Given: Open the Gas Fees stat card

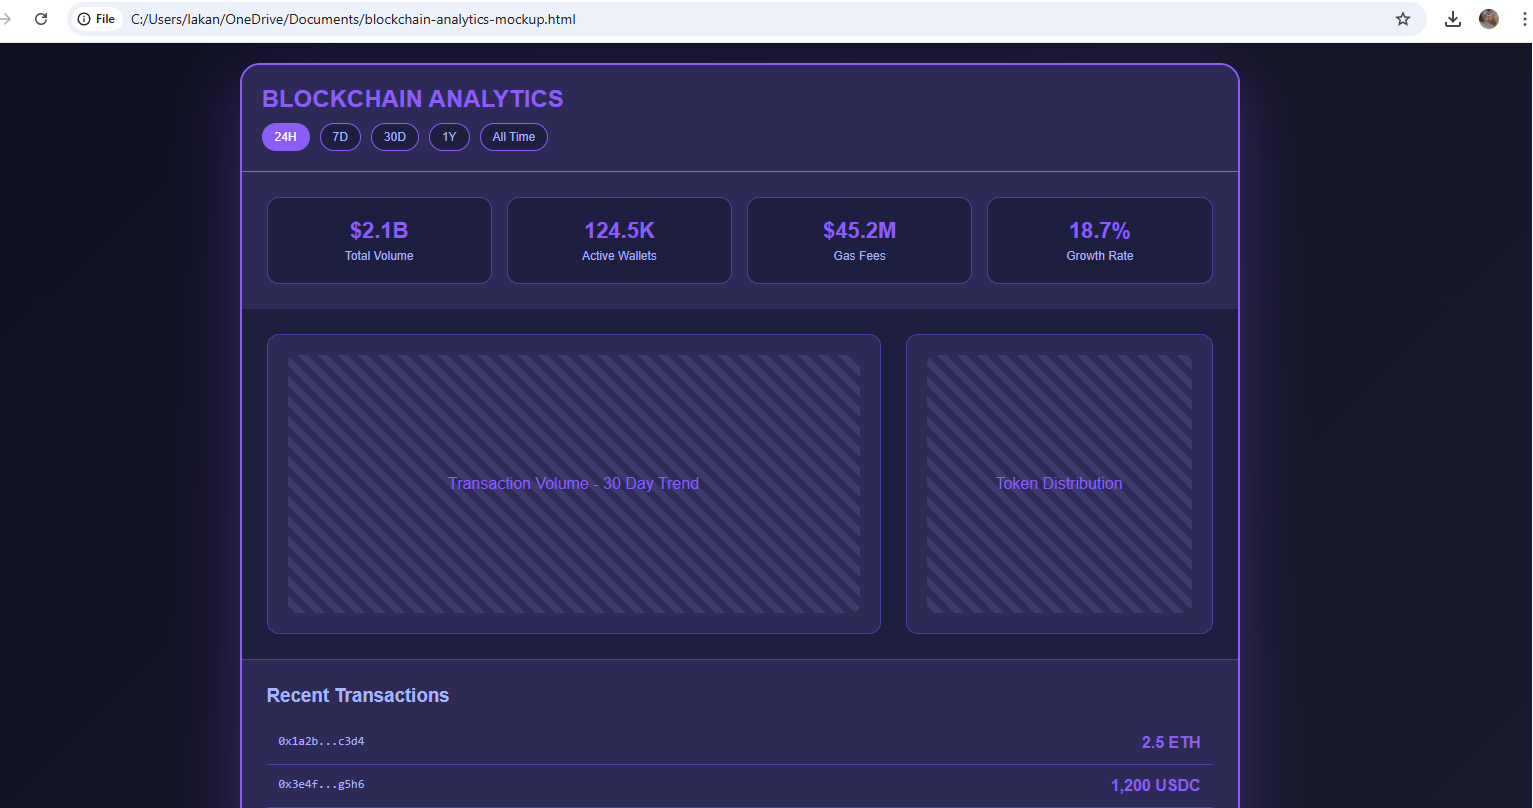Looking at the screenshot, I should [x=859, y=240].
